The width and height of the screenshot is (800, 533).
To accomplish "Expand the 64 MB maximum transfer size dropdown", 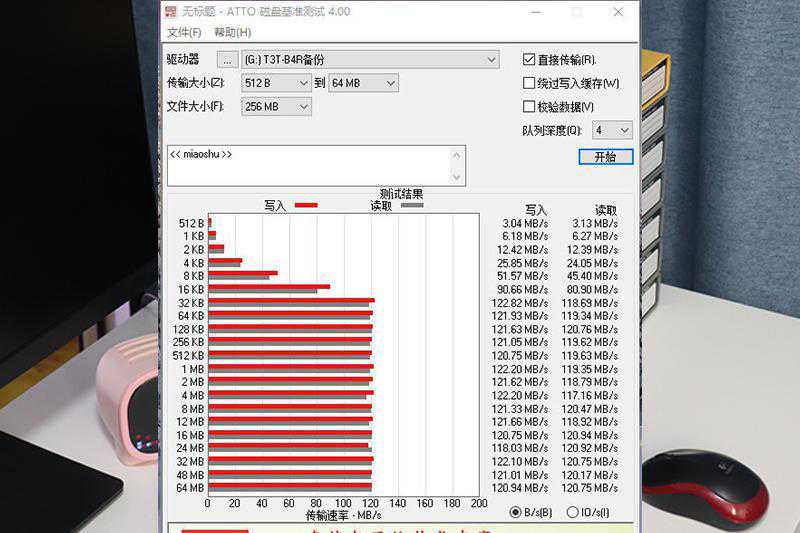I will click(x=389, y=83).
